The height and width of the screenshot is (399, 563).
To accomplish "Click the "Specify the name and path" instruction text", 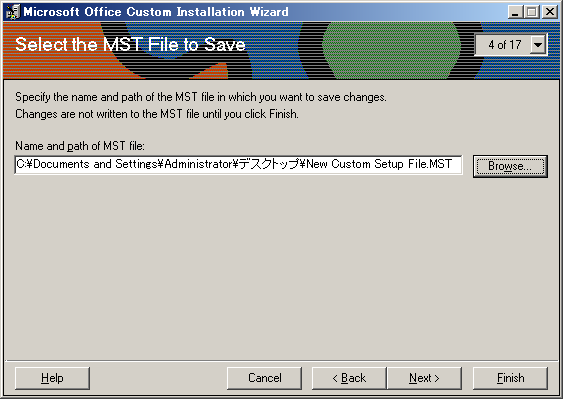I will 201,97.
